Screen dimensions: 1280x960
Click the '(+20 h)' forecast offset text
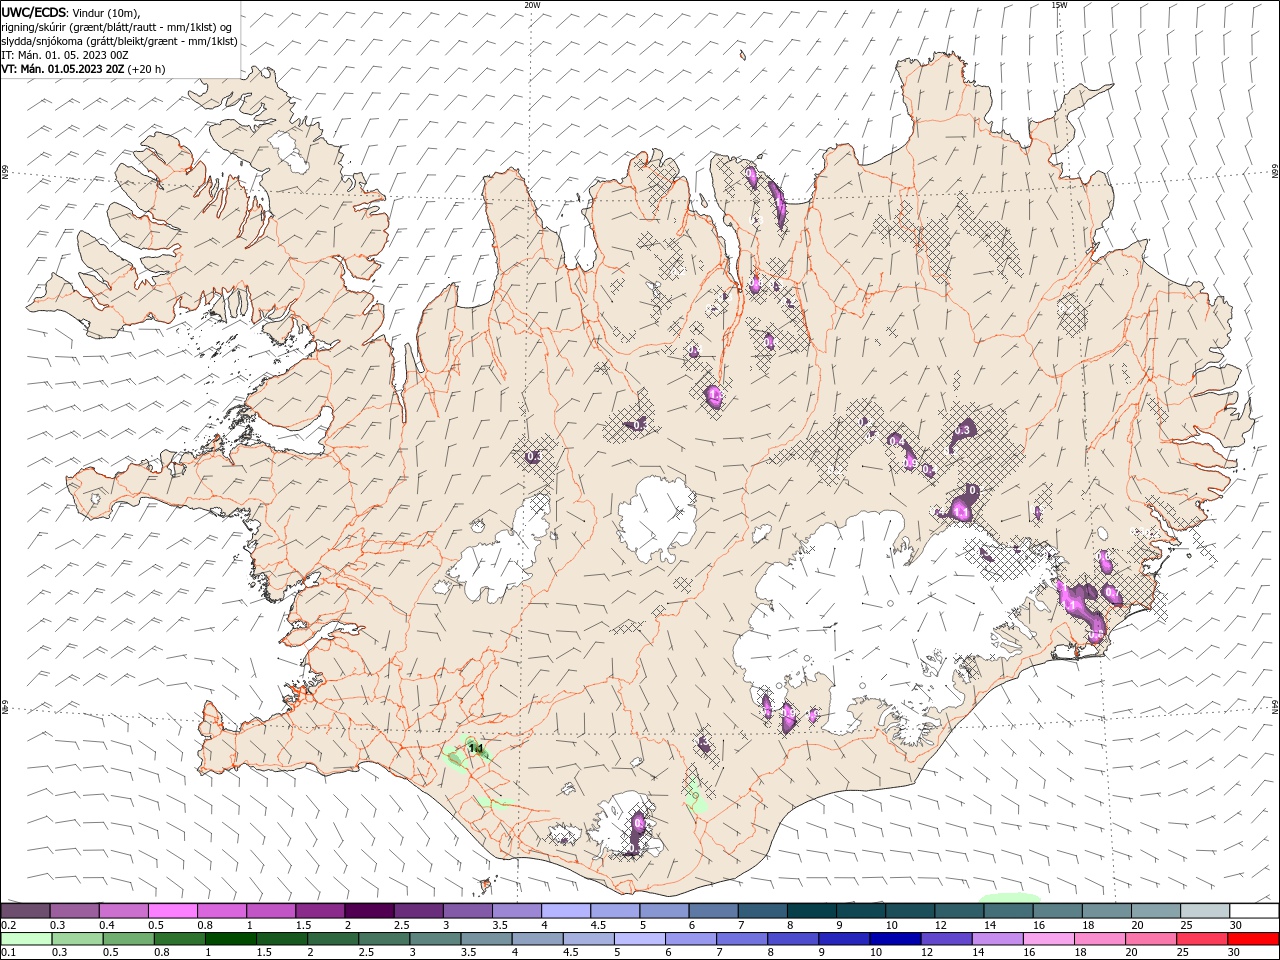(147, 69)
